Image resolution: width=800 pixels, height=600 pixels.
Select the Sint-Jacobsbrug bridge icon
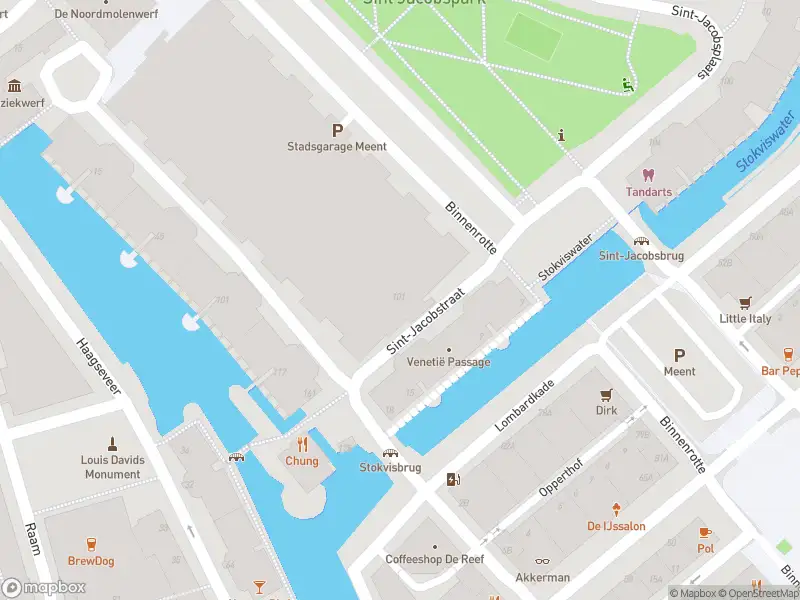click(641, 241)
